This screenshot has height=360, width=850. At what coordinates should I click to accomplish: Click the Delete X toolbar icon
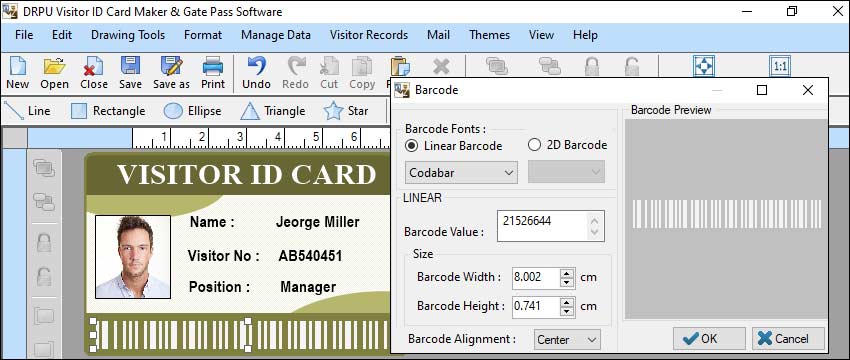point(441,66)
